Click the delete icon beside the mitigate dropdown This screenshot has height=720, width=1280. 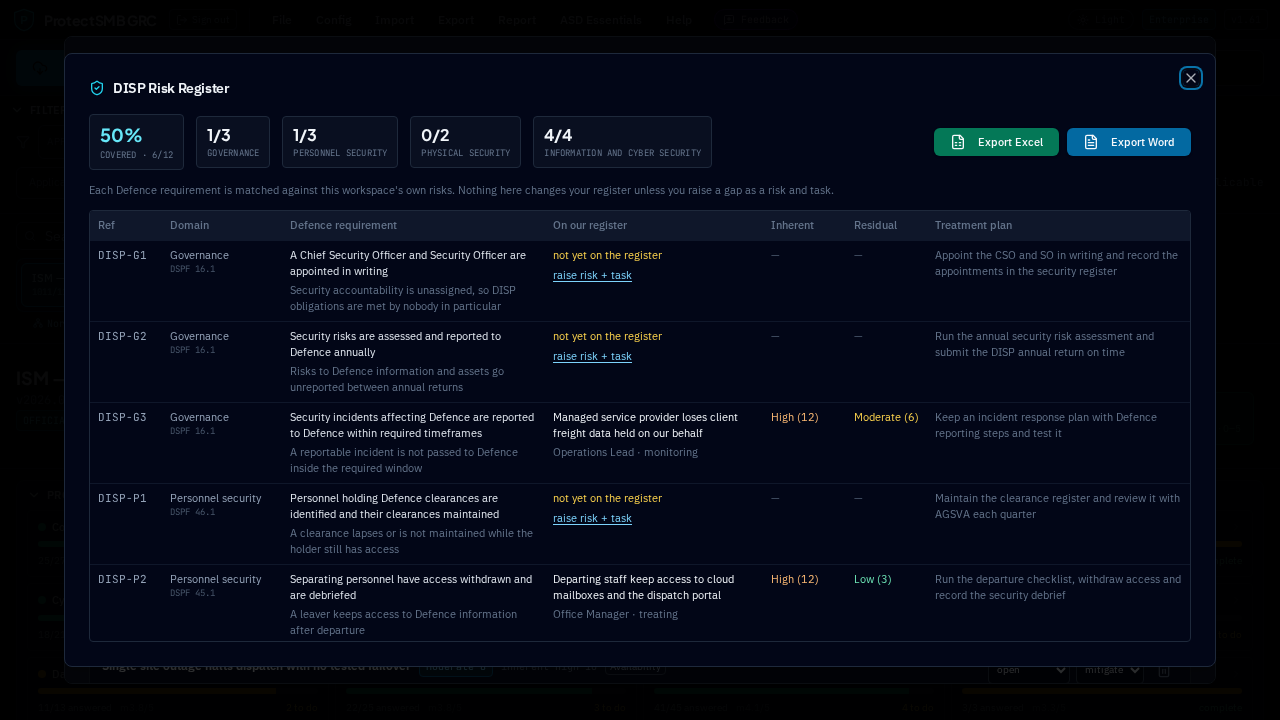tap(1164, 670)
